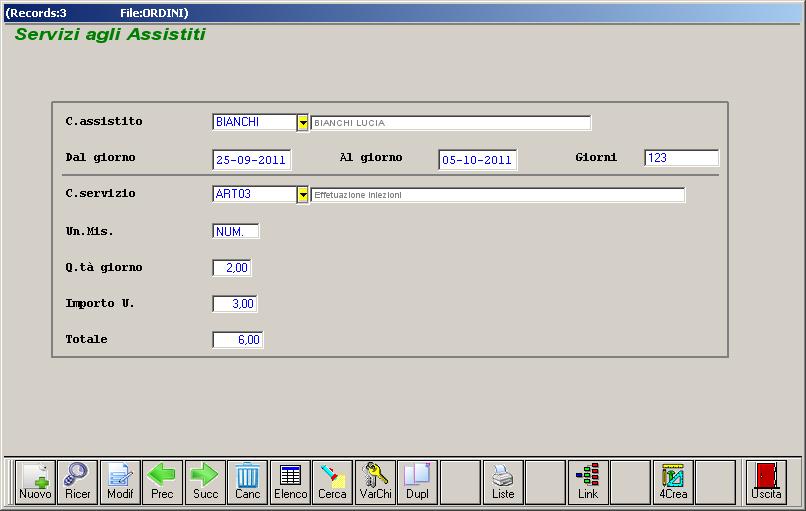This screenshot has width=806, height=511.
Task: Click the Importo U. label
Action: [100, 303]
